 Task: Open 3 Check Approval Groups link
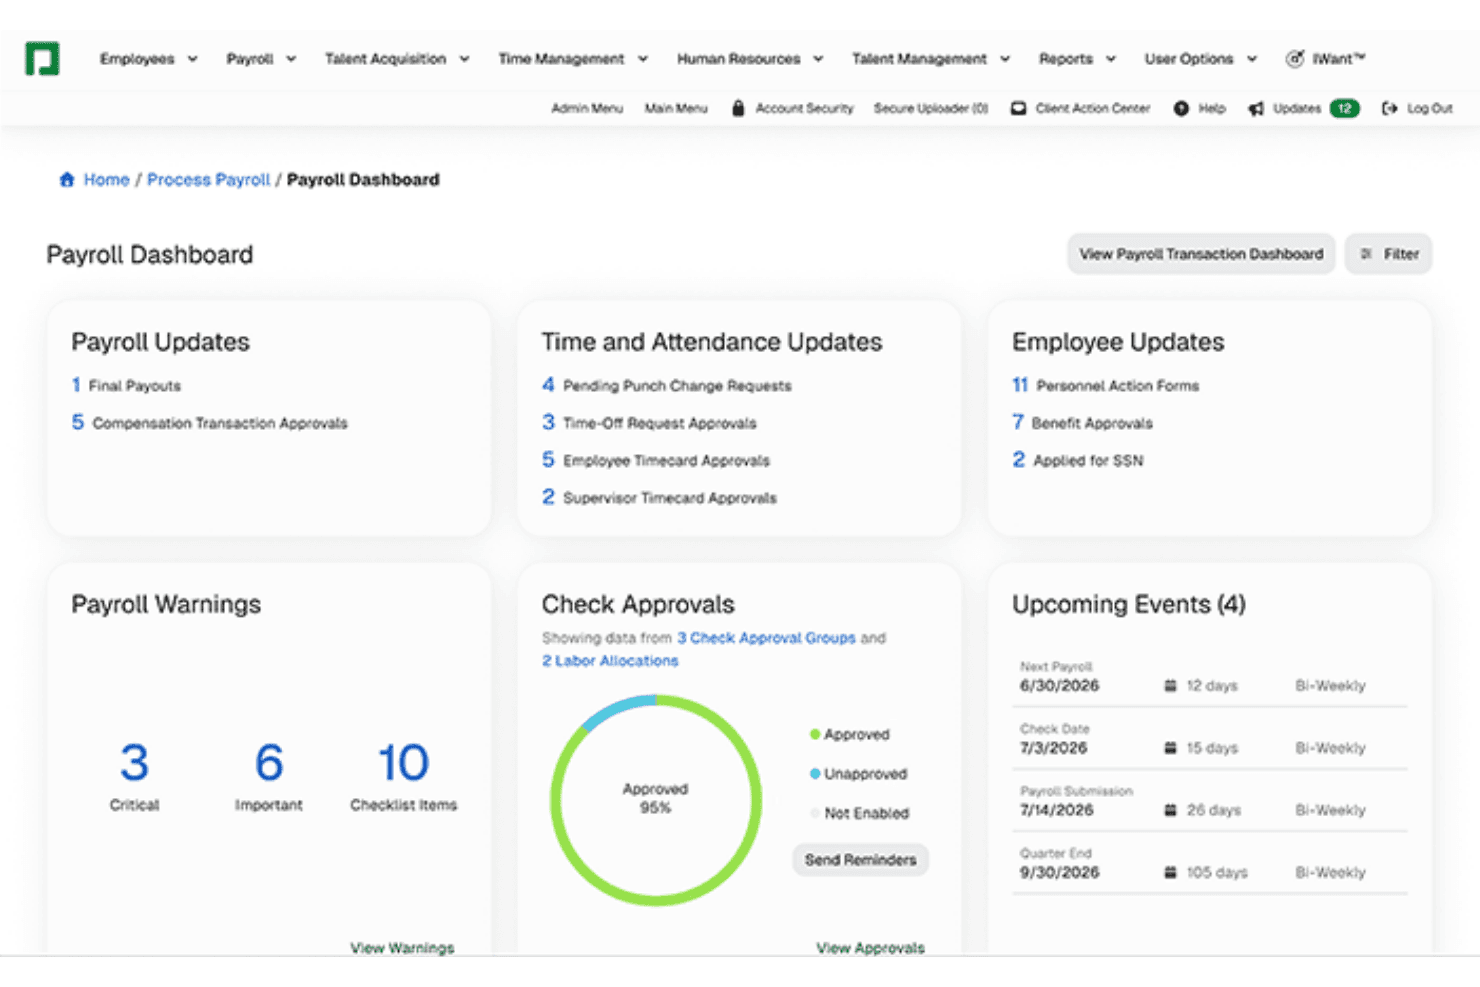(766, 638)
